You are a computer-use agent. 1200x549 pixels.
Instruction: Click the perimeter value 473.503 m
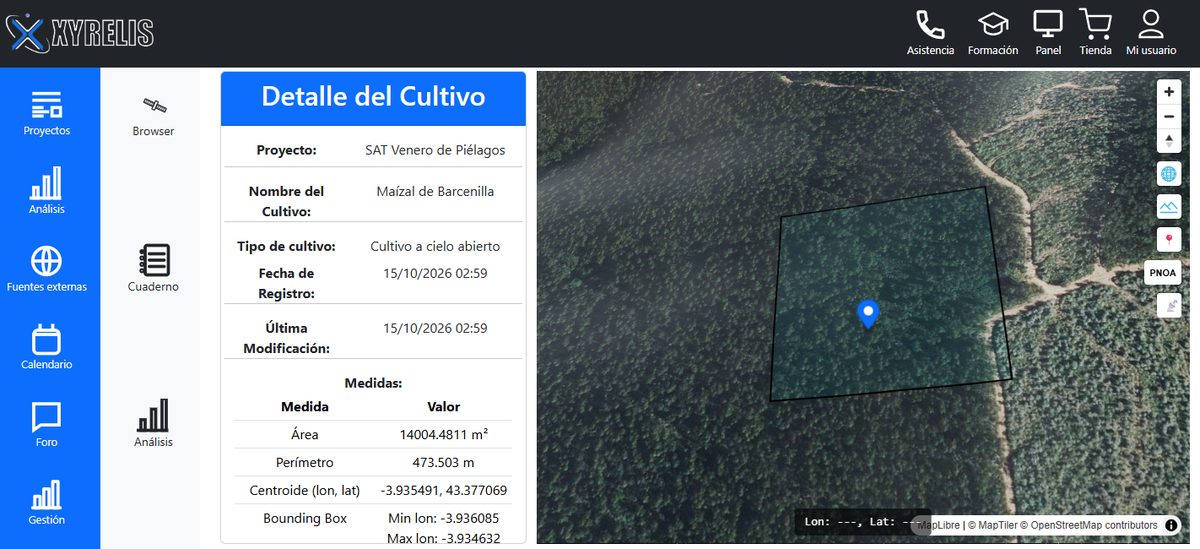(x=443, y=463)
